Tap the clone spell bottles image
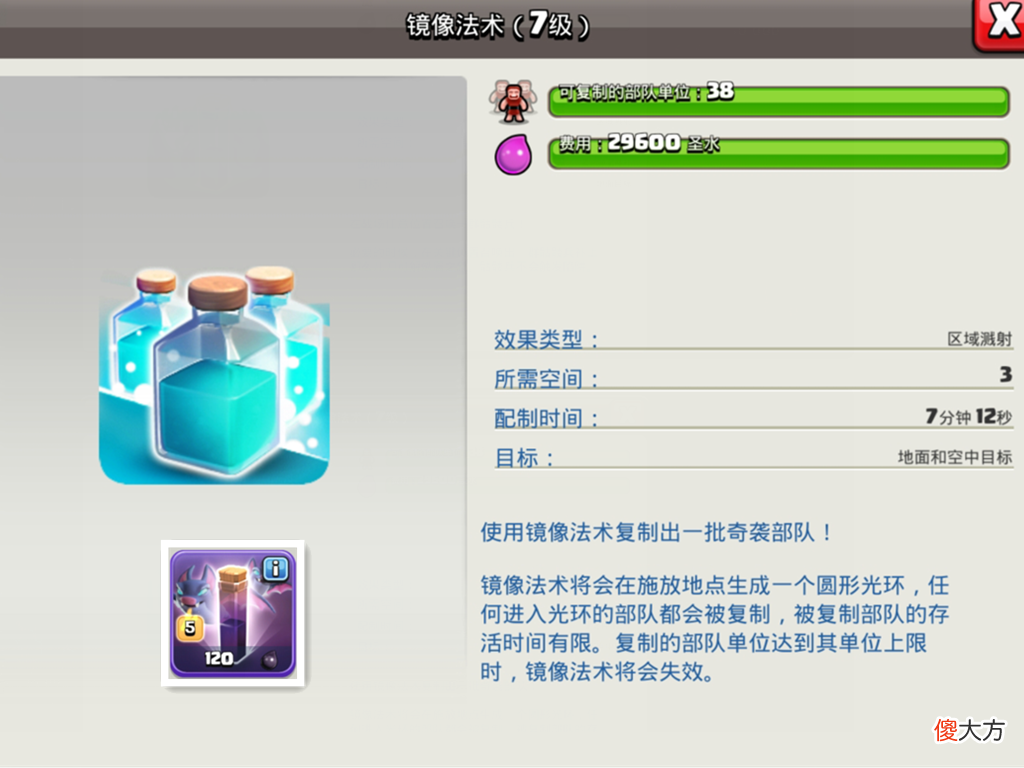Image resolution: width=1024 pixels, height=768 pixels. click(x=214, y=374)
